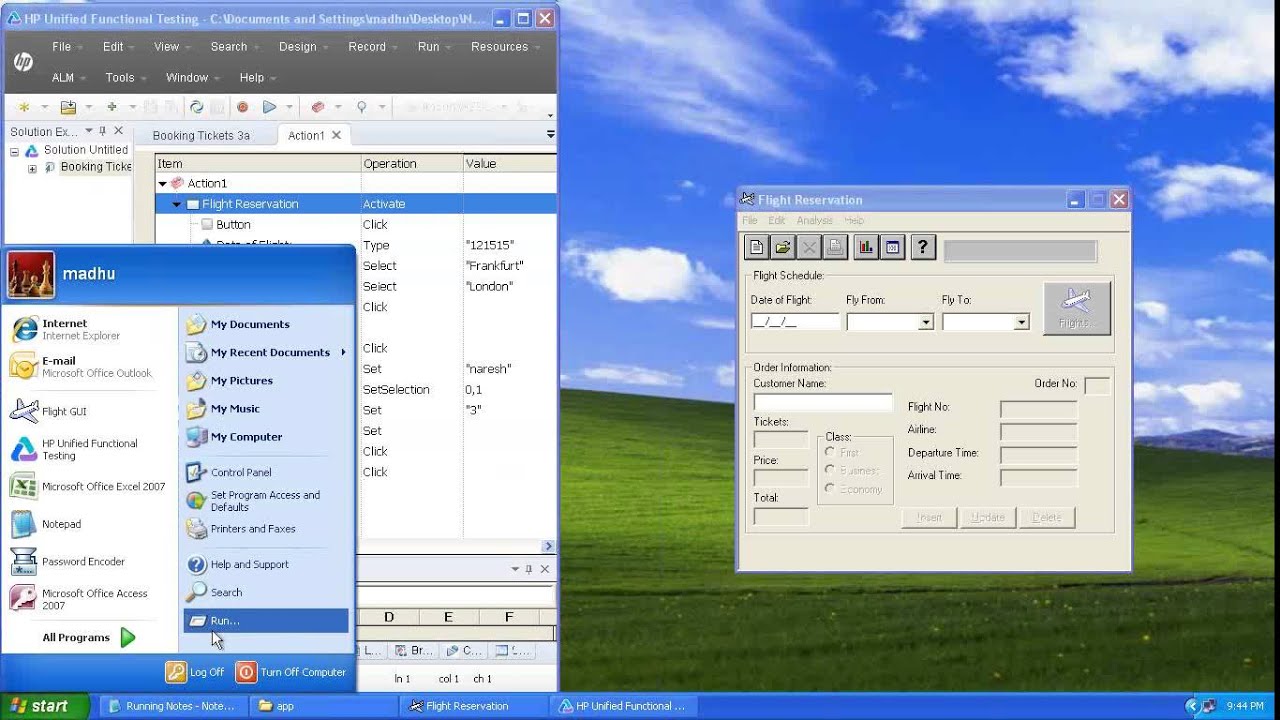Click the Operation column header

[411, 164]
